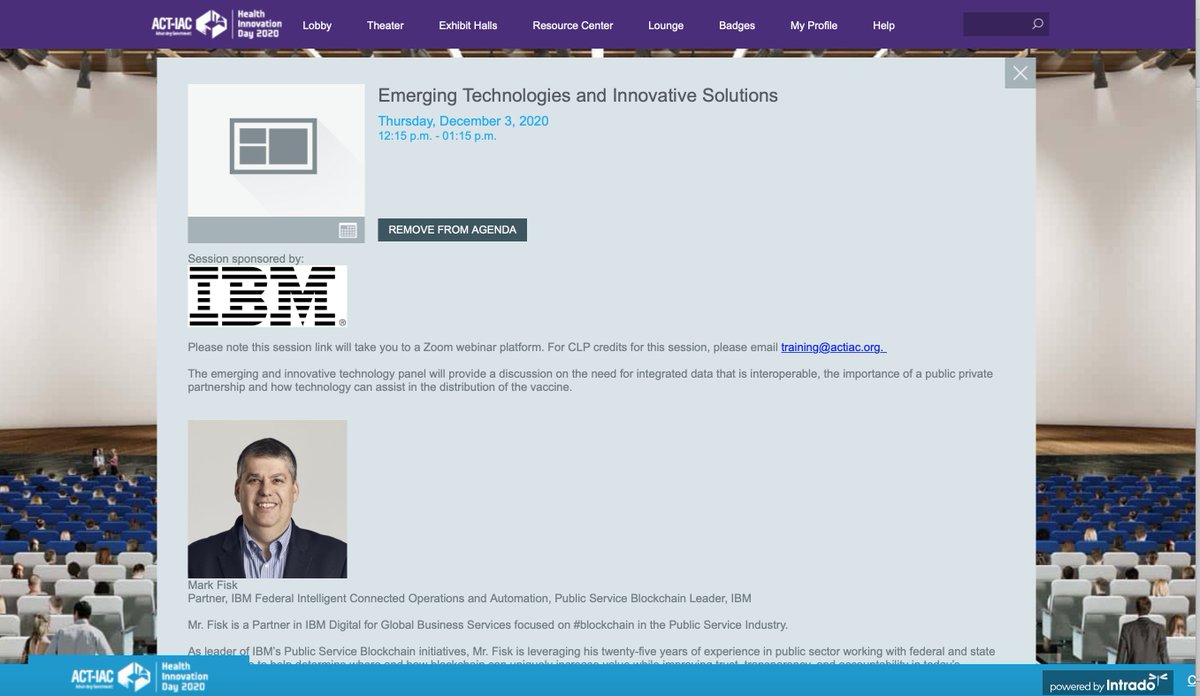The height and width of the screenshot is (696, 1200).
Task: Open the Resource Center
Action: (573, 25)
